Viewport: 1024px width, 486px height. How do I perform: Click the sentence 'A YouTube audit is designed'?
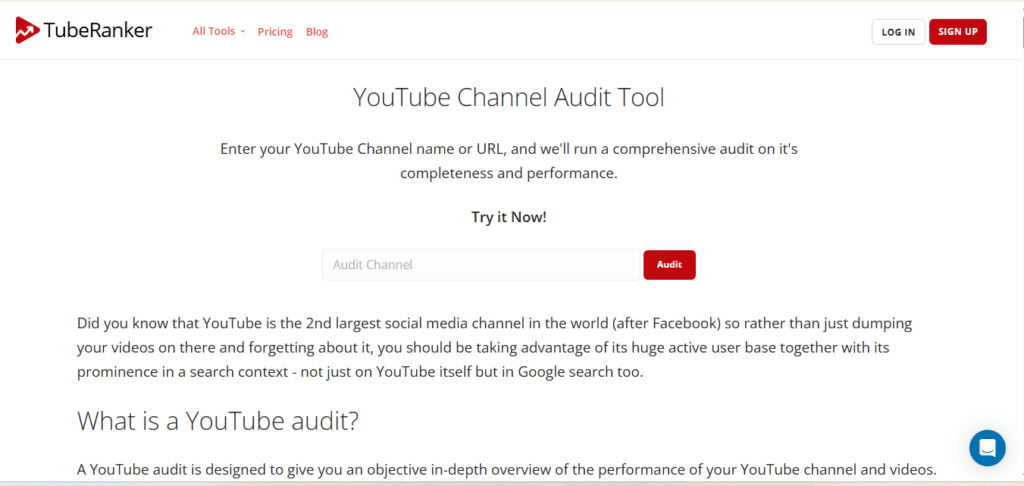tap(507, 469)
